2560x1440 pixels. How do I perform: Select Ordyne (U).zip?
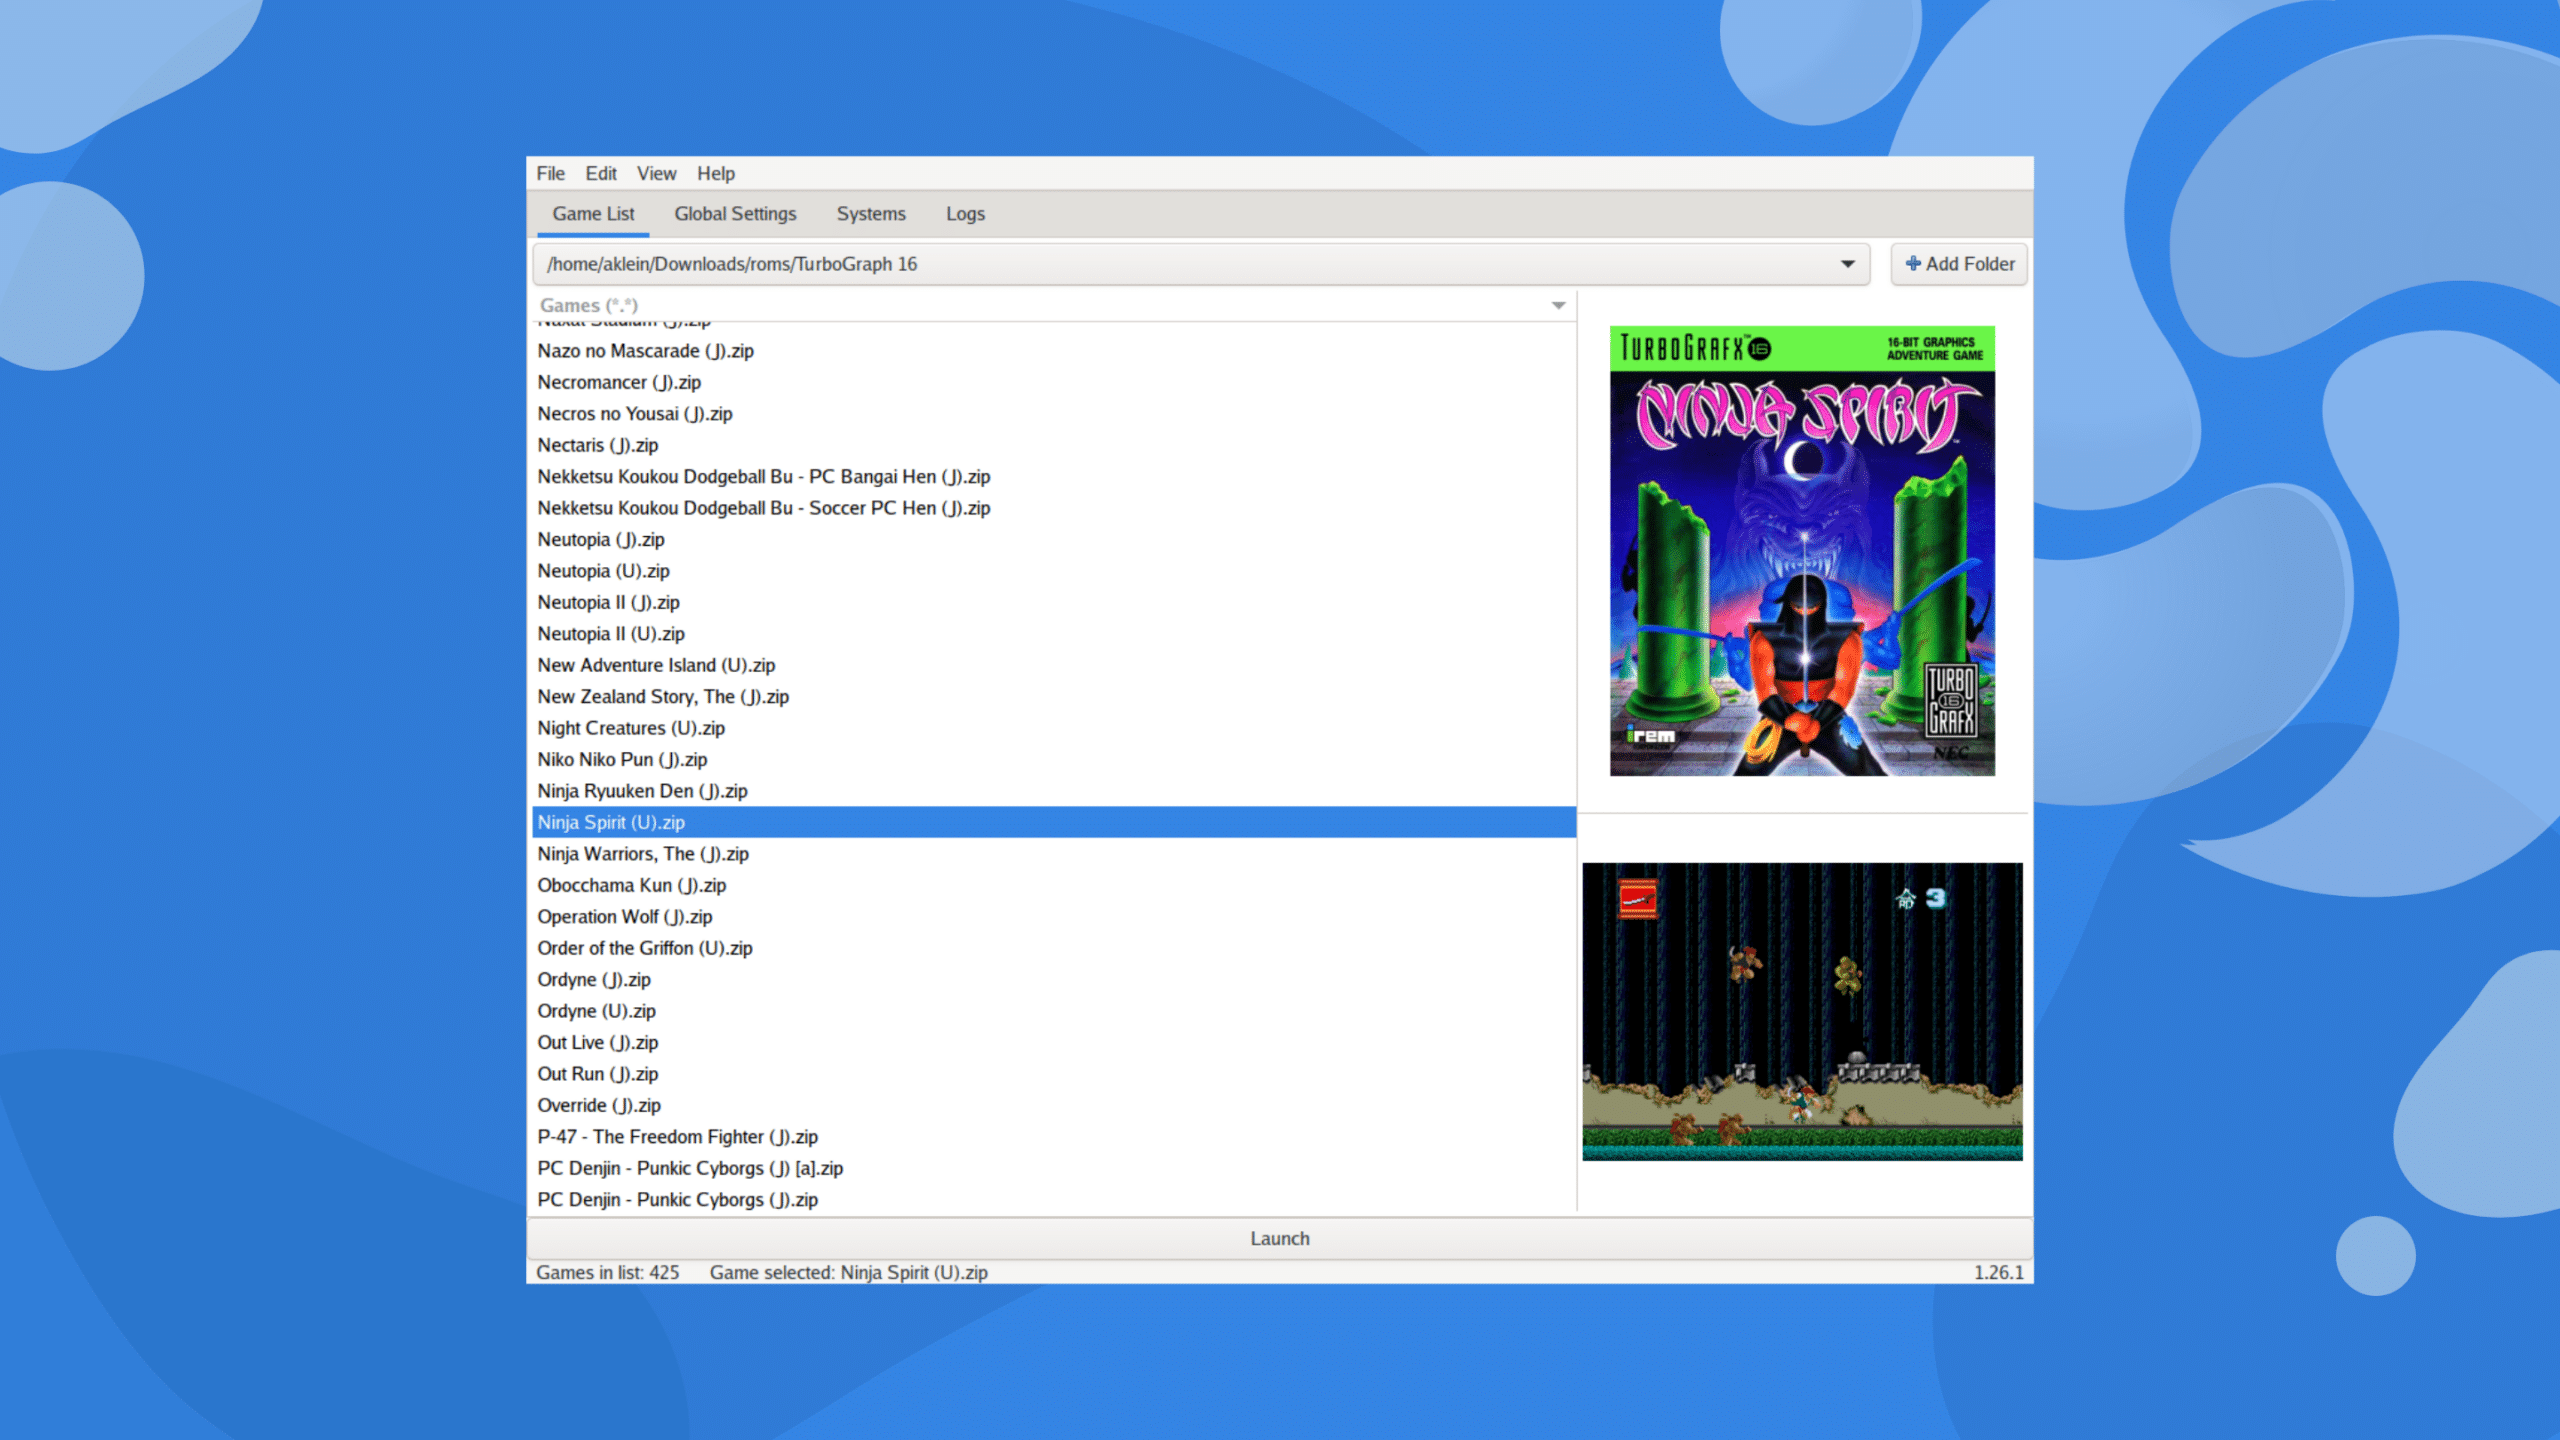point(1054,1011)
